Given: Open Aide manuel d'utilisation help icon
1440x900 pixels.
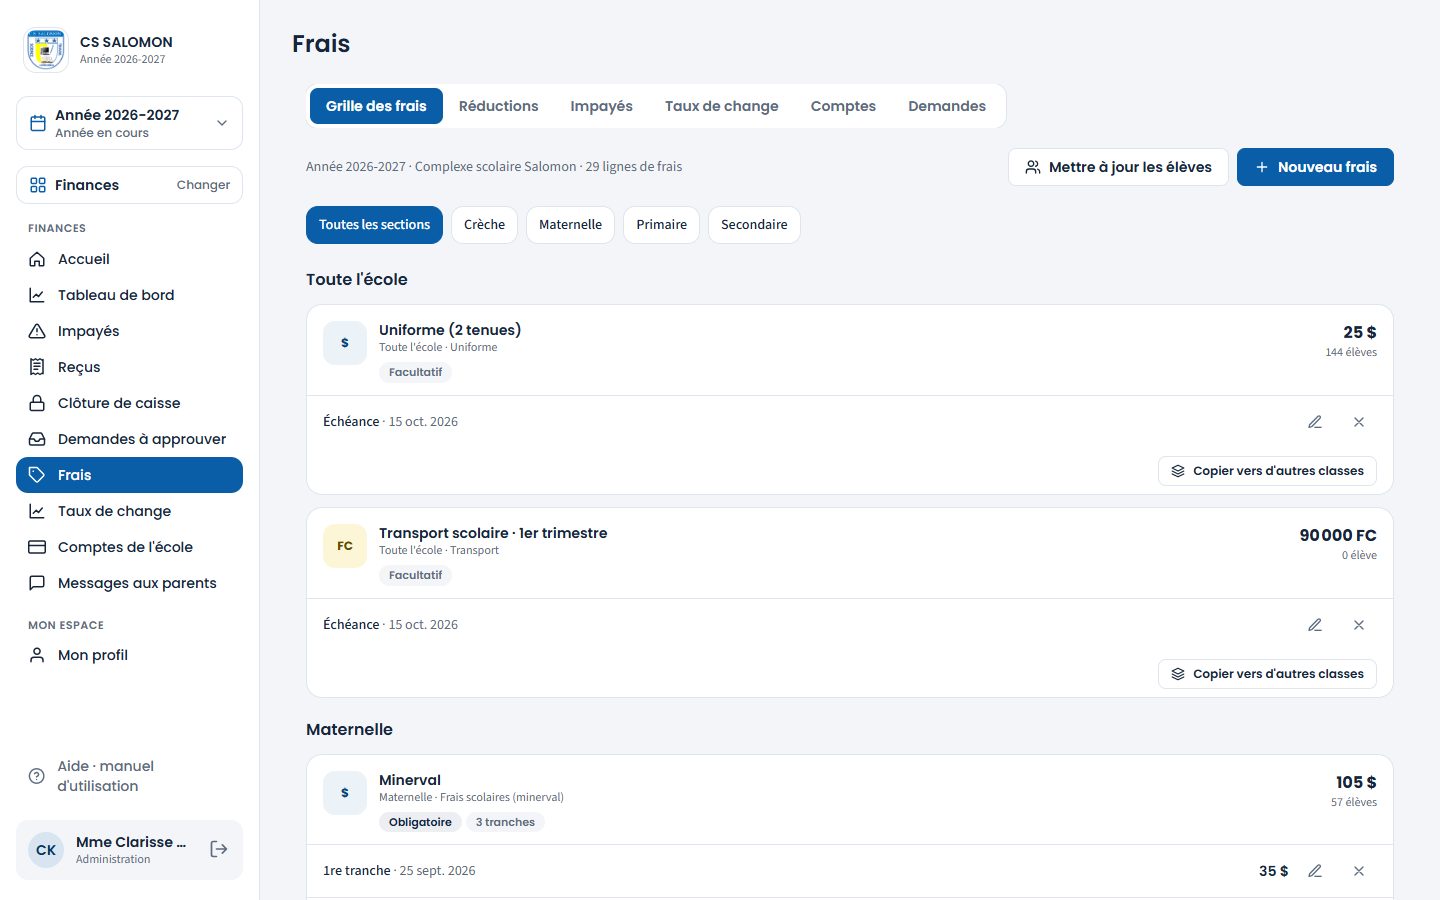Looking at the screenshot, I should [37, 776].
